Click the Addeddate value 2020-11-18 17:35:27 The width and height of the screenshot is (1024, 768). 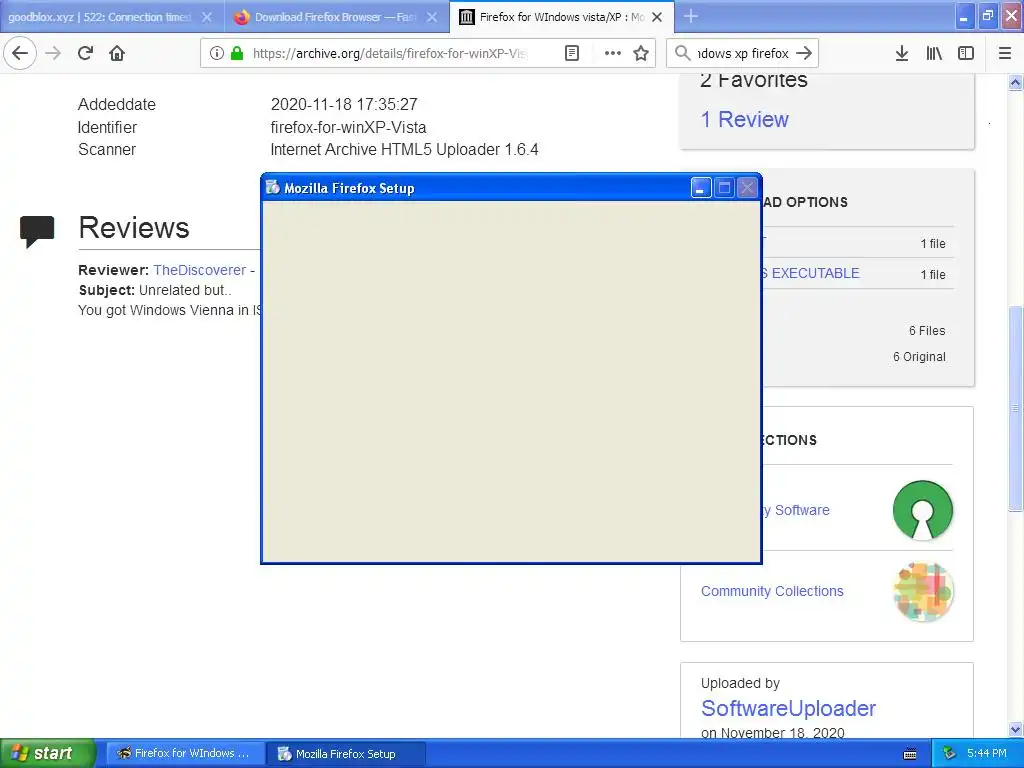point(344,104)
